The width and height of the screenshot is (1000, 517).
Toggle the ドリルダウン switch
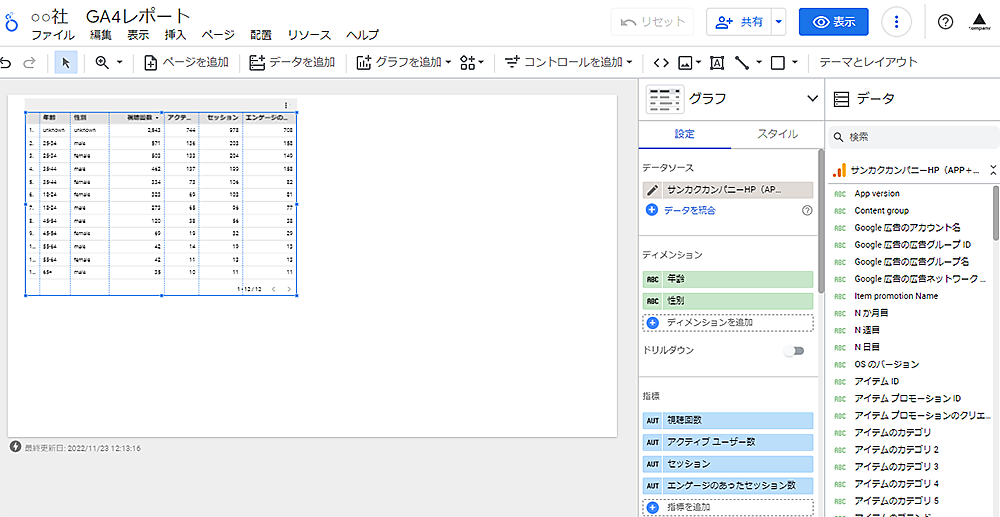point(794,351)
